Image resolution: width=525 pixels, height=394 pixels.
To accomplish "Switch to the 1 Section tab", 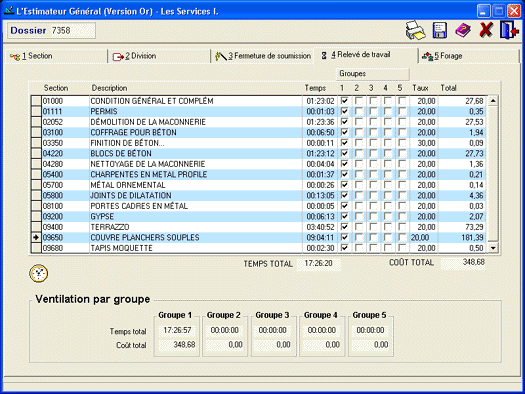I will pos(56,56).
